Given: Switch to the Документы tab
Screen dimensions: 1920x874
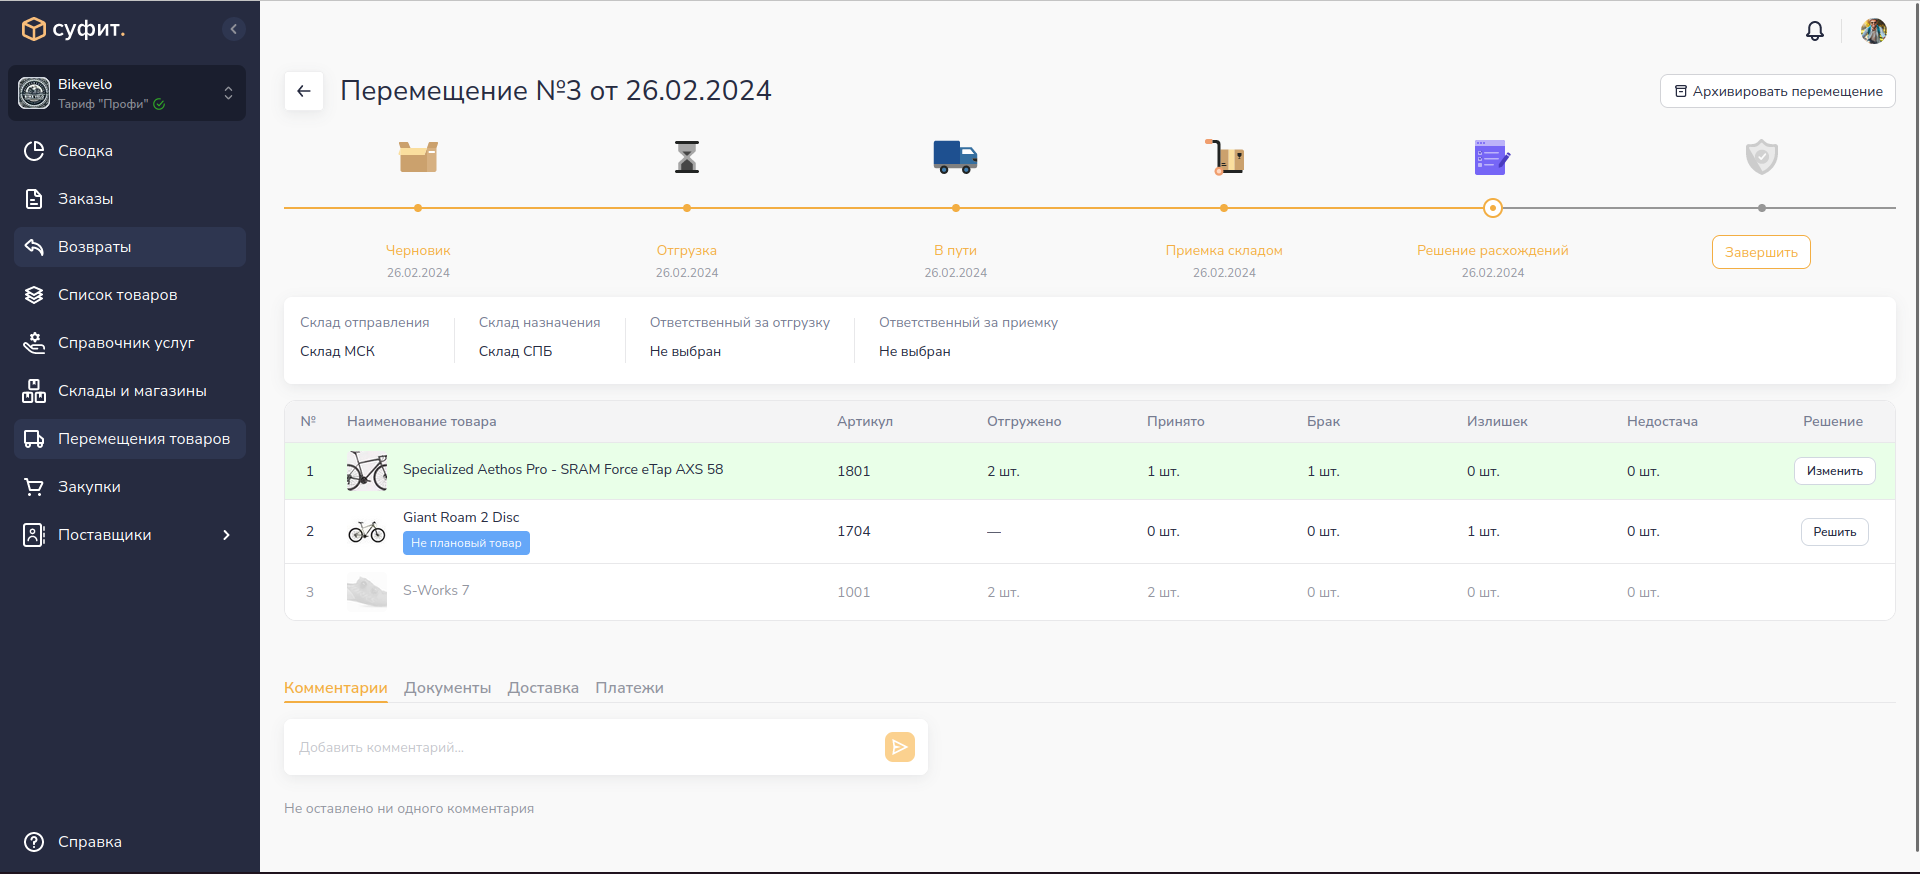Looking at the screenshot, I should coord(448,688).
